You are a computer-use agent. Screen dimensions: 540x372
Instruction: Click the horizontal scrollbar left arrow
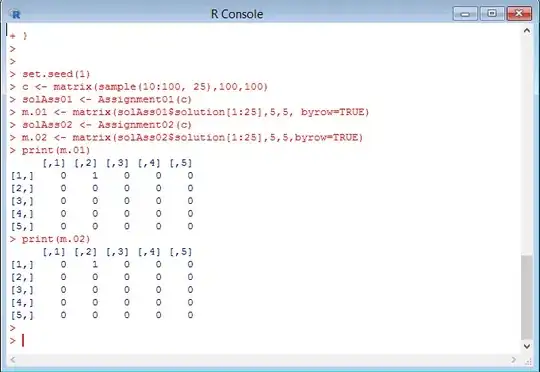13,360
